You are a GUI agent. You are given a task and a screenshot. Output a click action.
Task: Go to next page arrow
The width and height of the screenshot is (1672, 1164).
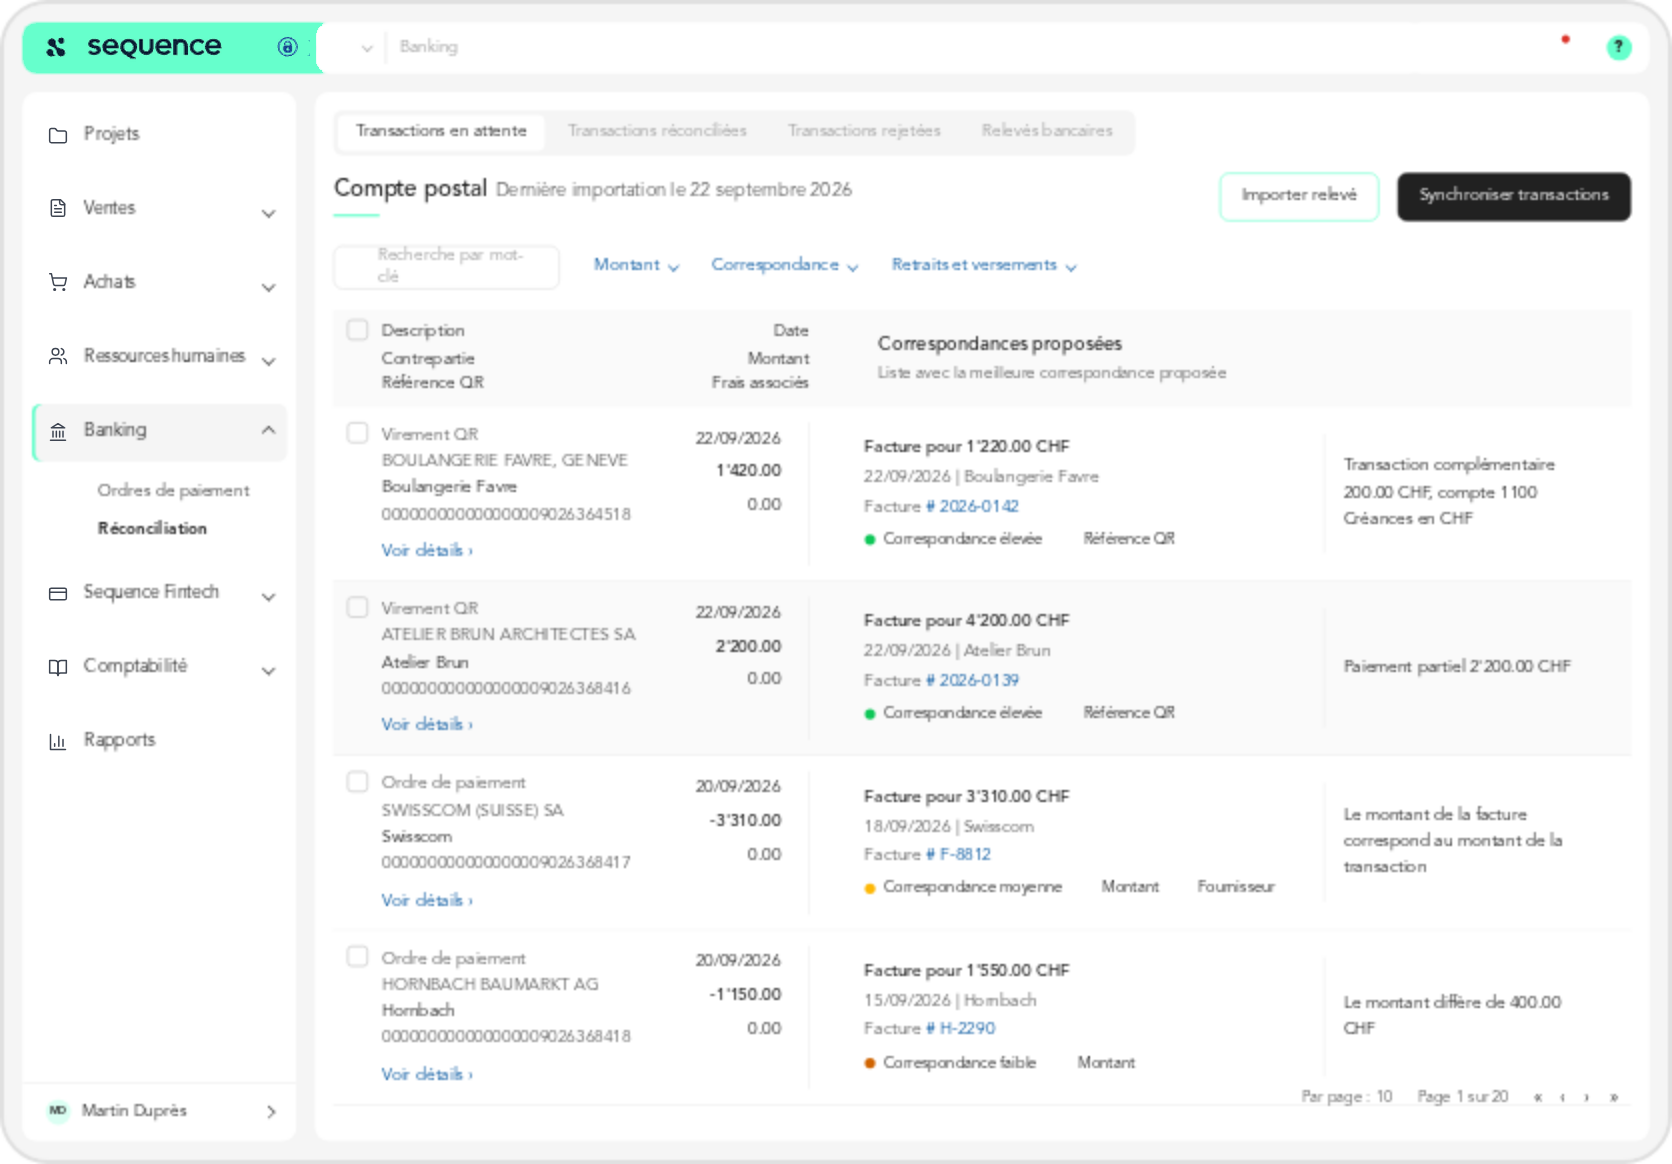click(1587, 1097)
